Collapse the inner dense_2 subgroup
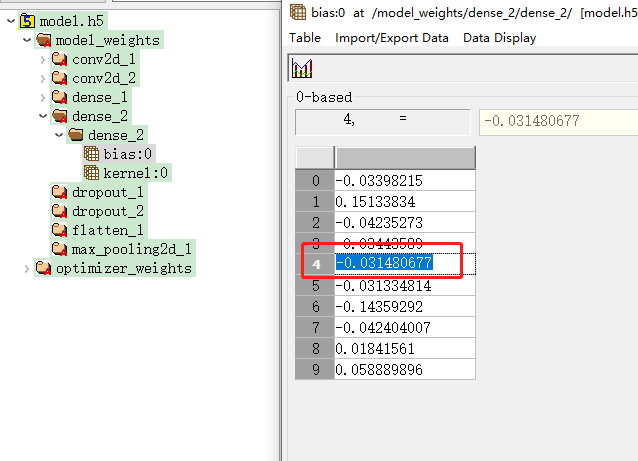This screenshot has width=638, height=461. click(59, 135)
